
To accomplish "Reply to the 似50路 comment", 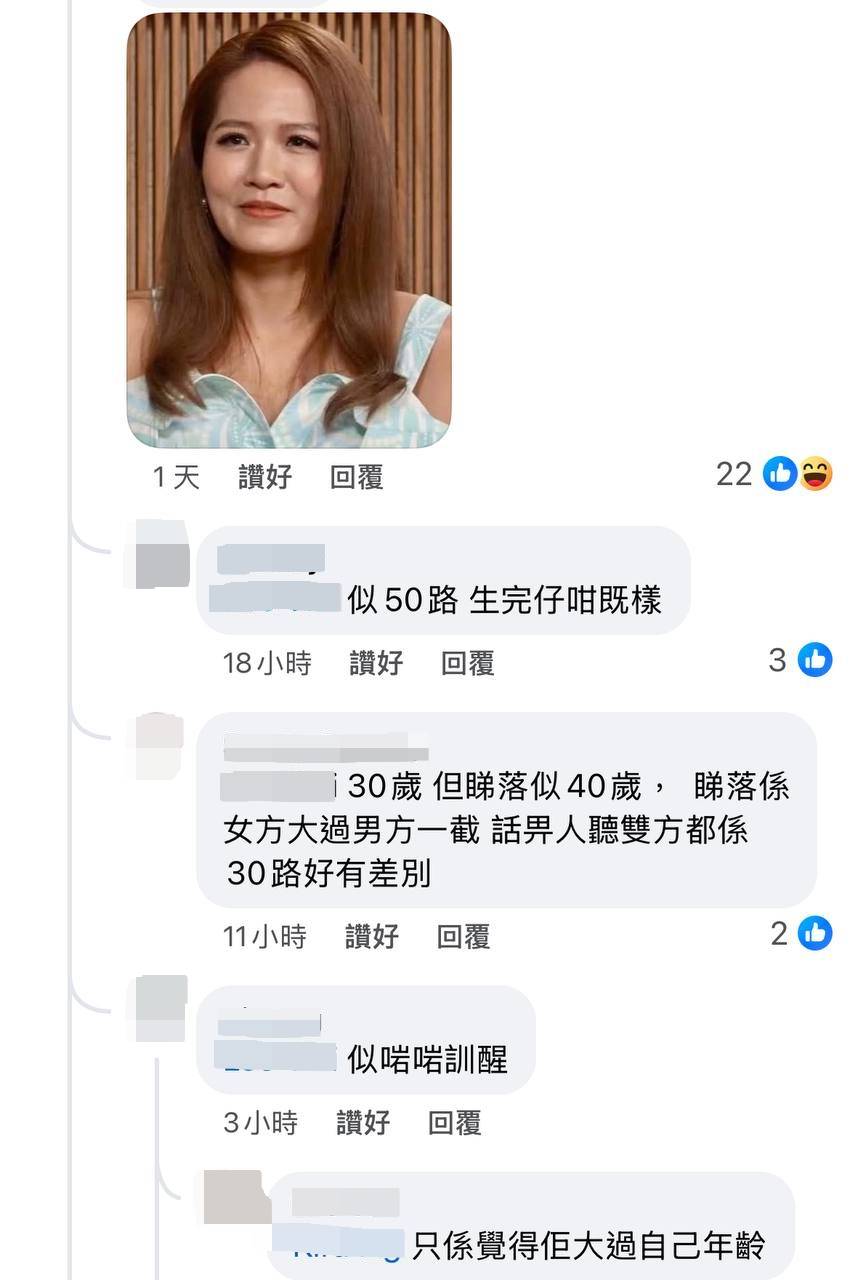I will 468,663.
